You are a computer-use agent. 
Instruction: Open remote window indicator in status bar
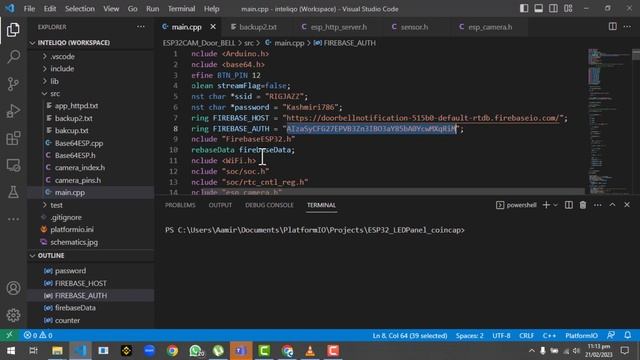click(x=9, y=335)
